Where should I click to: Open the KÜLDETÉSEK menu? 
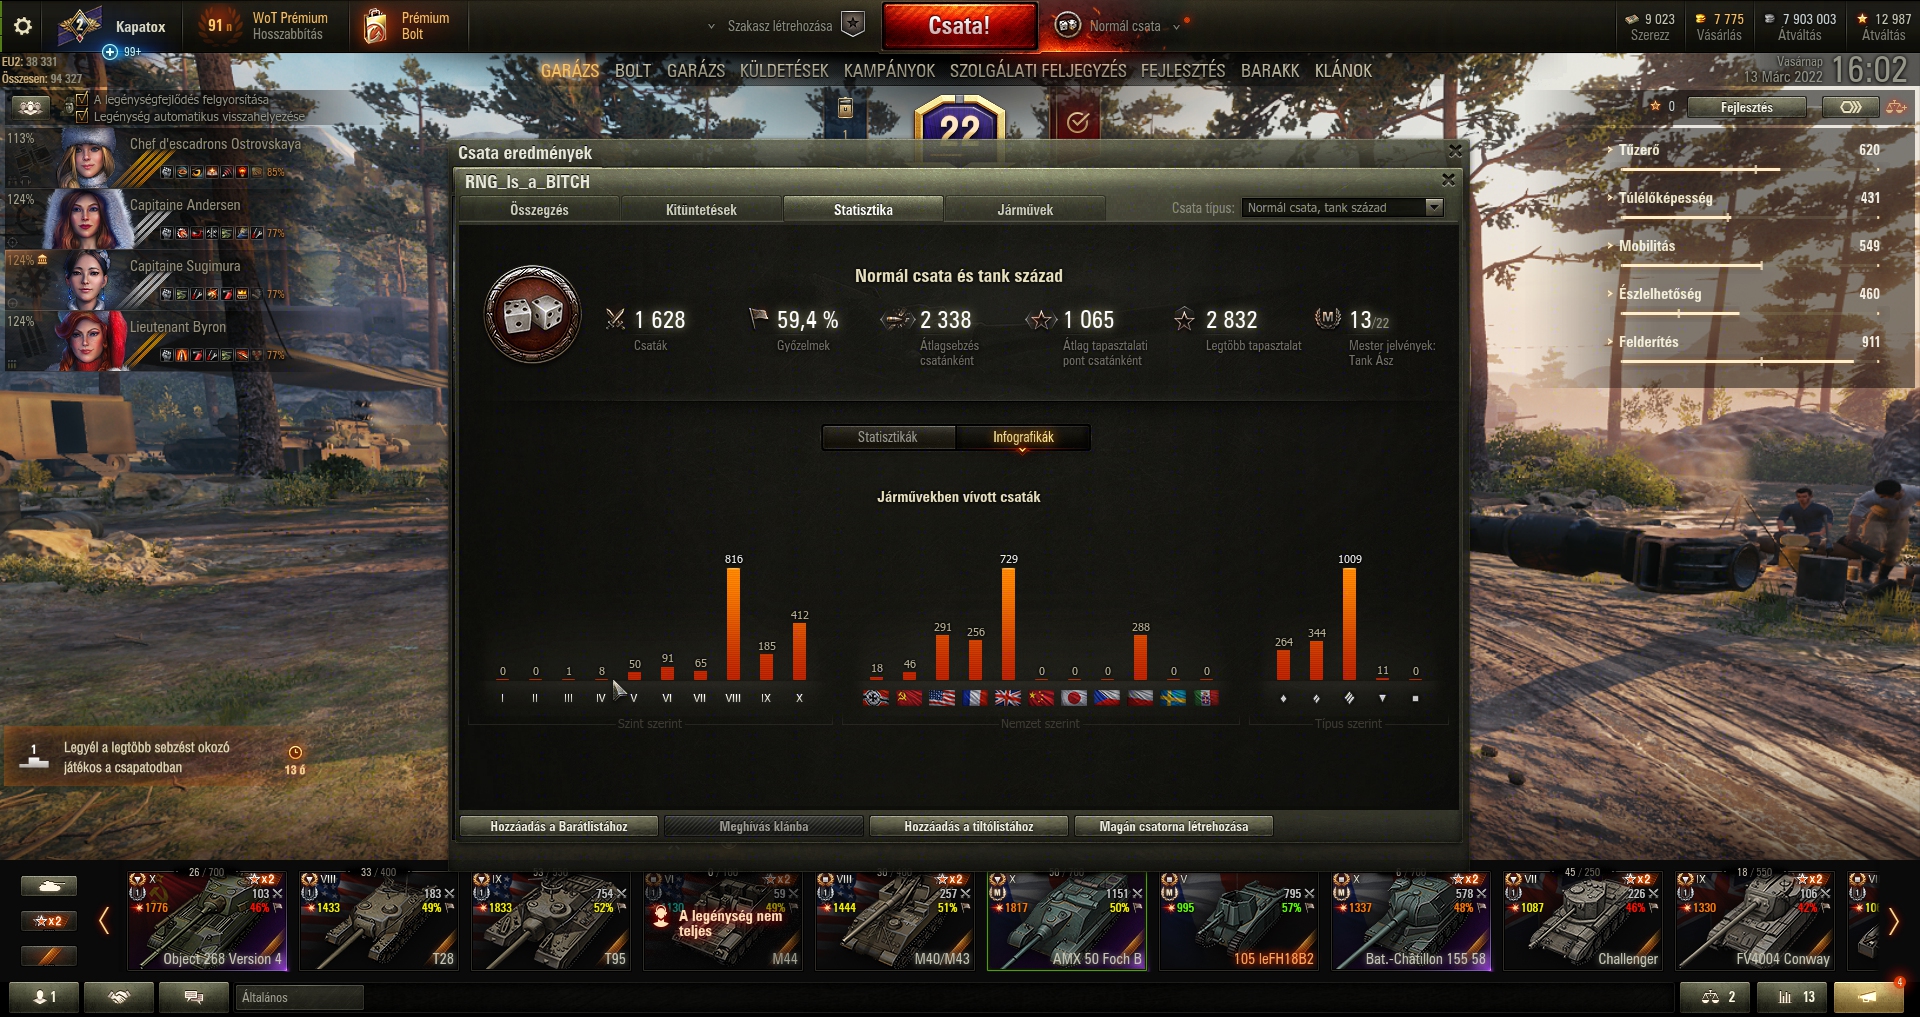point(784,71)
